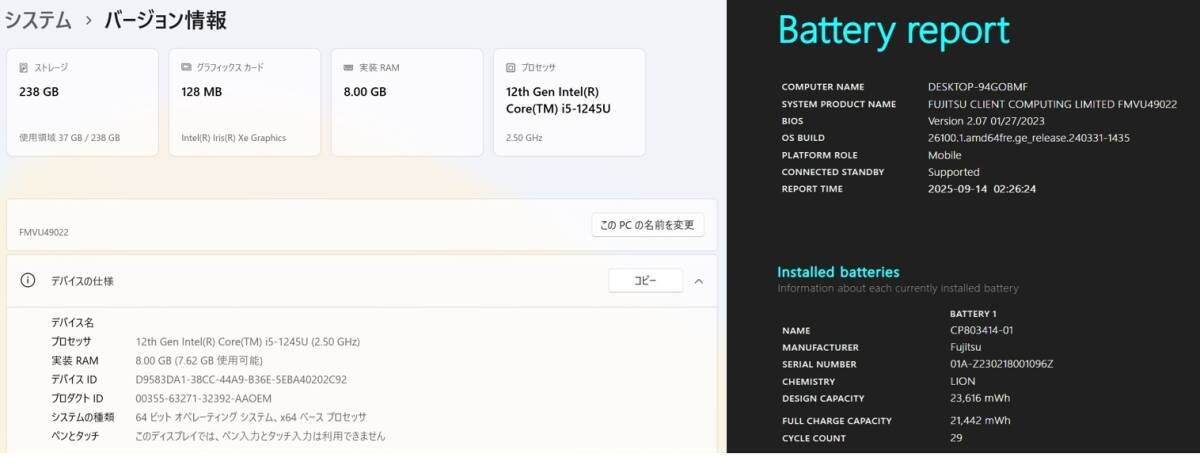The height and width of the screenshot is (469, 1200).
Task: Click the ペンとタッチ value text
Action: (x=260, y=436)
